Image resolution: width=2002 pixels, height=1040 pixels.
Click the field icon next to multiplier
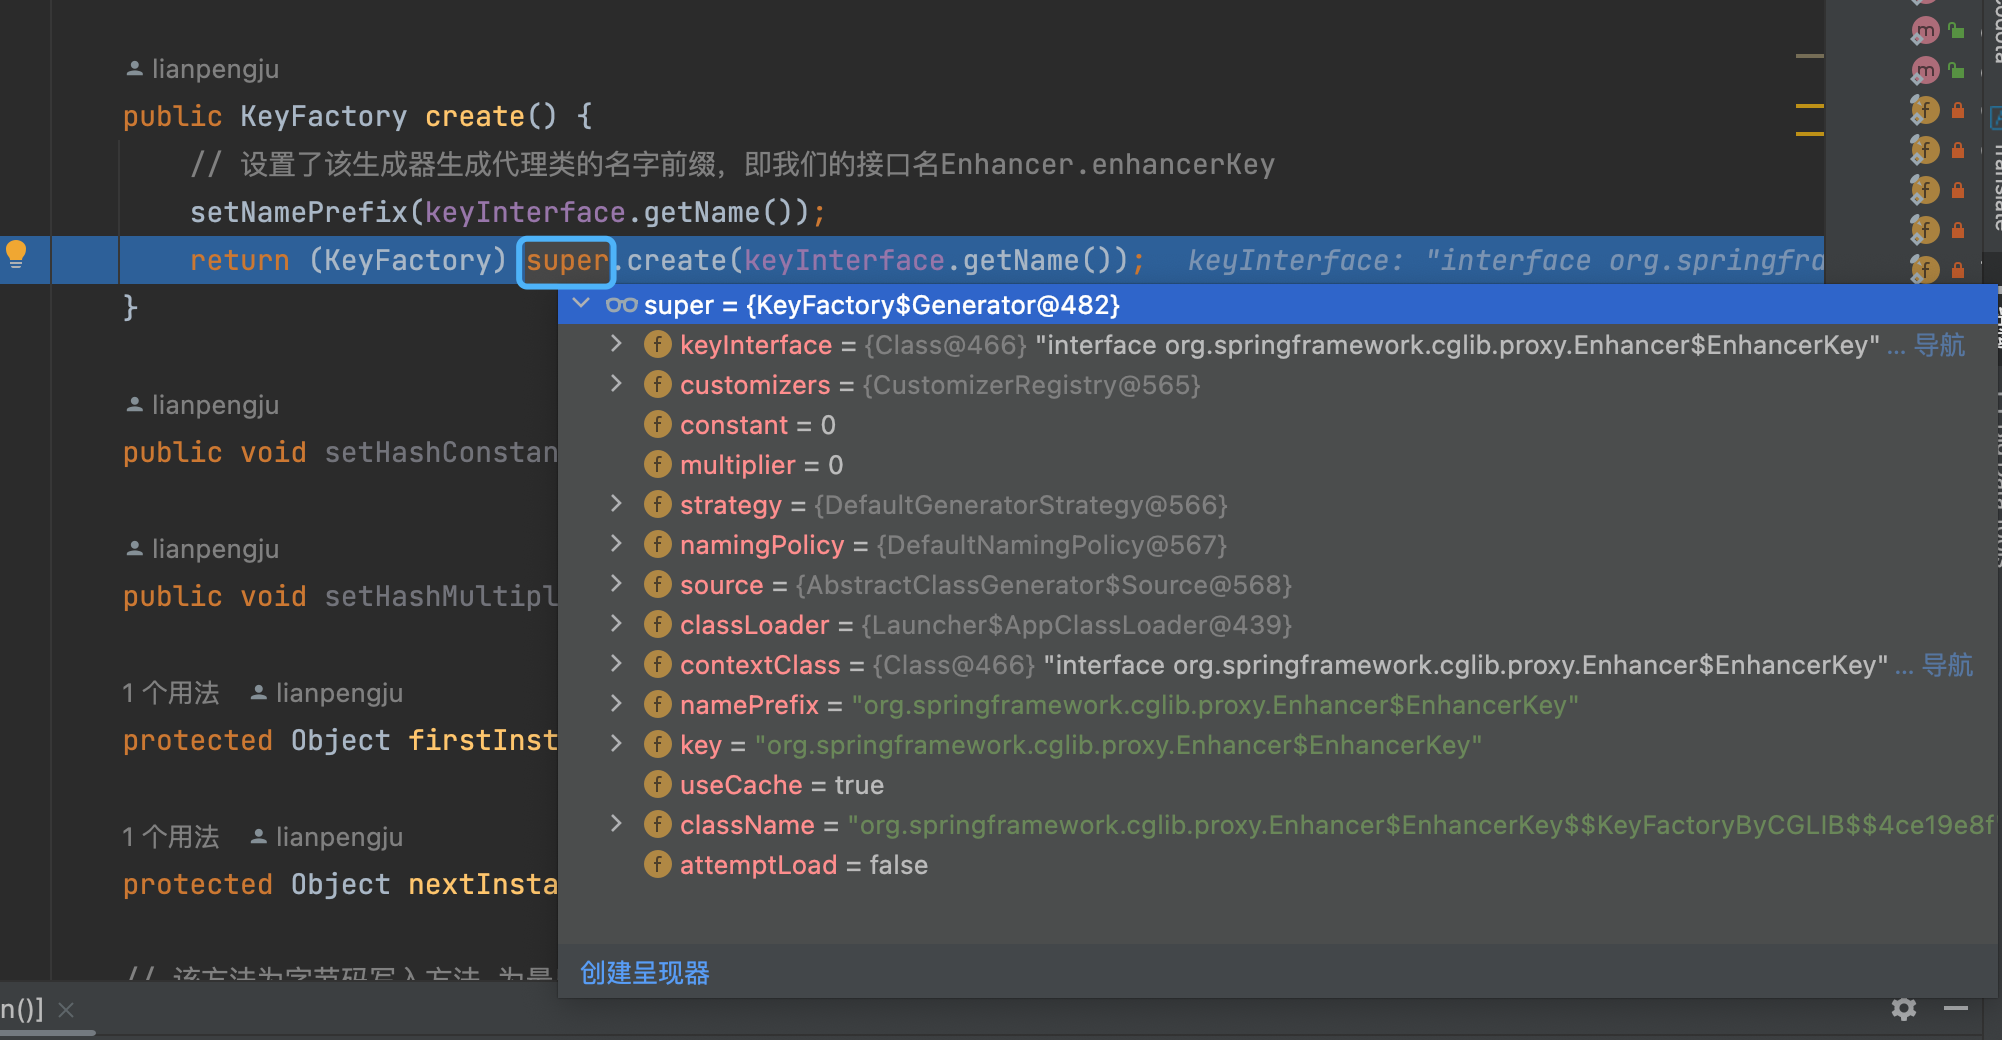tap(657, 465)
